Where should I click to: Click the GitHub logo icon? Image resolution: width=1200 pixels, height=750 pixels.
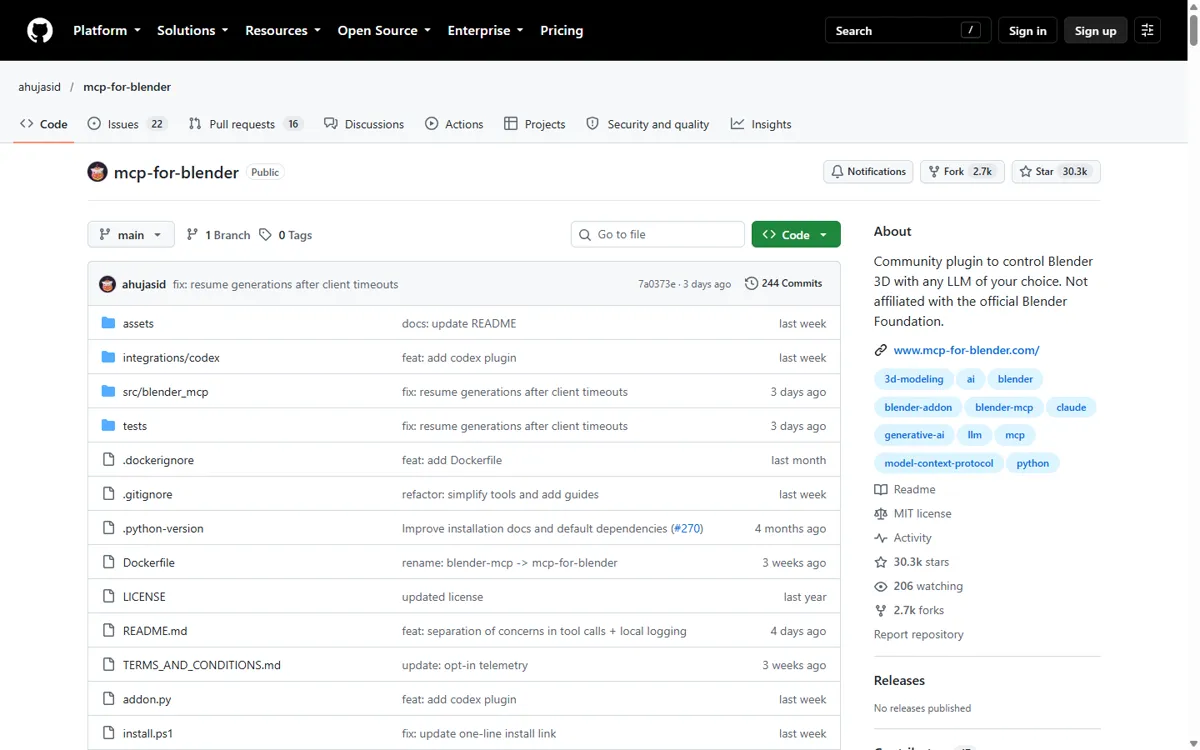click(x=39, y=31)
